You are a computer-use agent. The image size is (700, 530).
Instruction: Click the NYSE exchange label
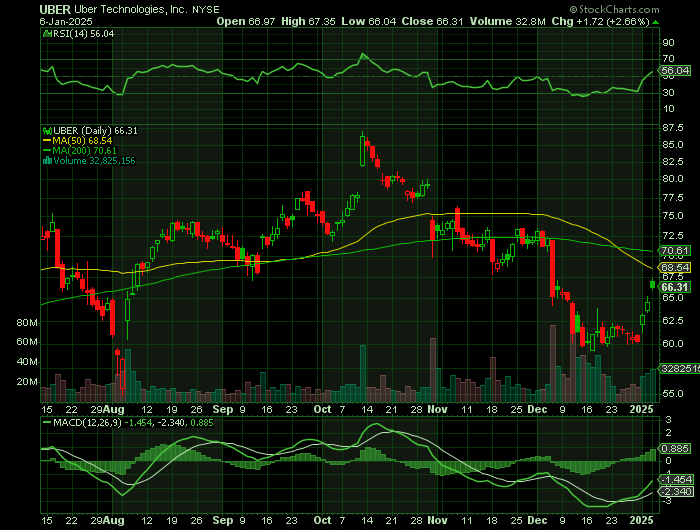coord(206,9)
